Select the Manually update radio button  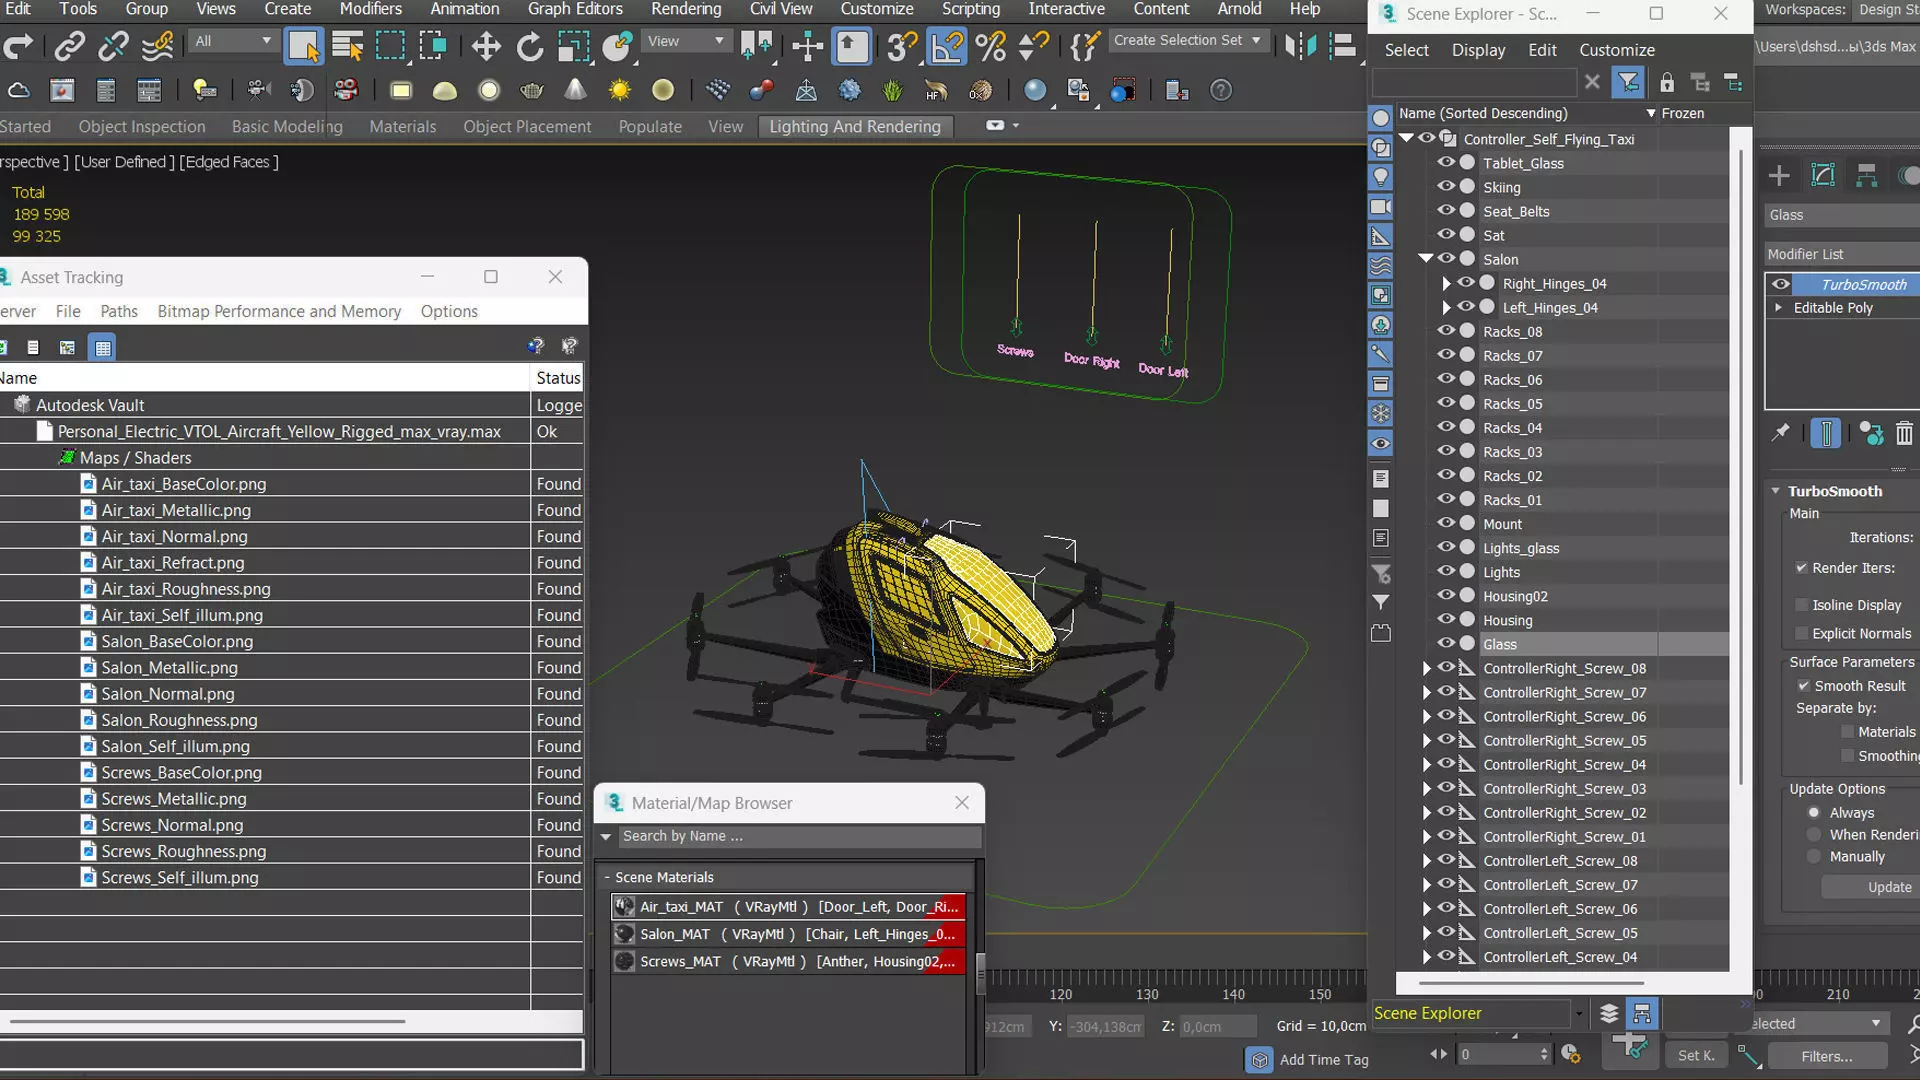click(x=1814, y=857)
